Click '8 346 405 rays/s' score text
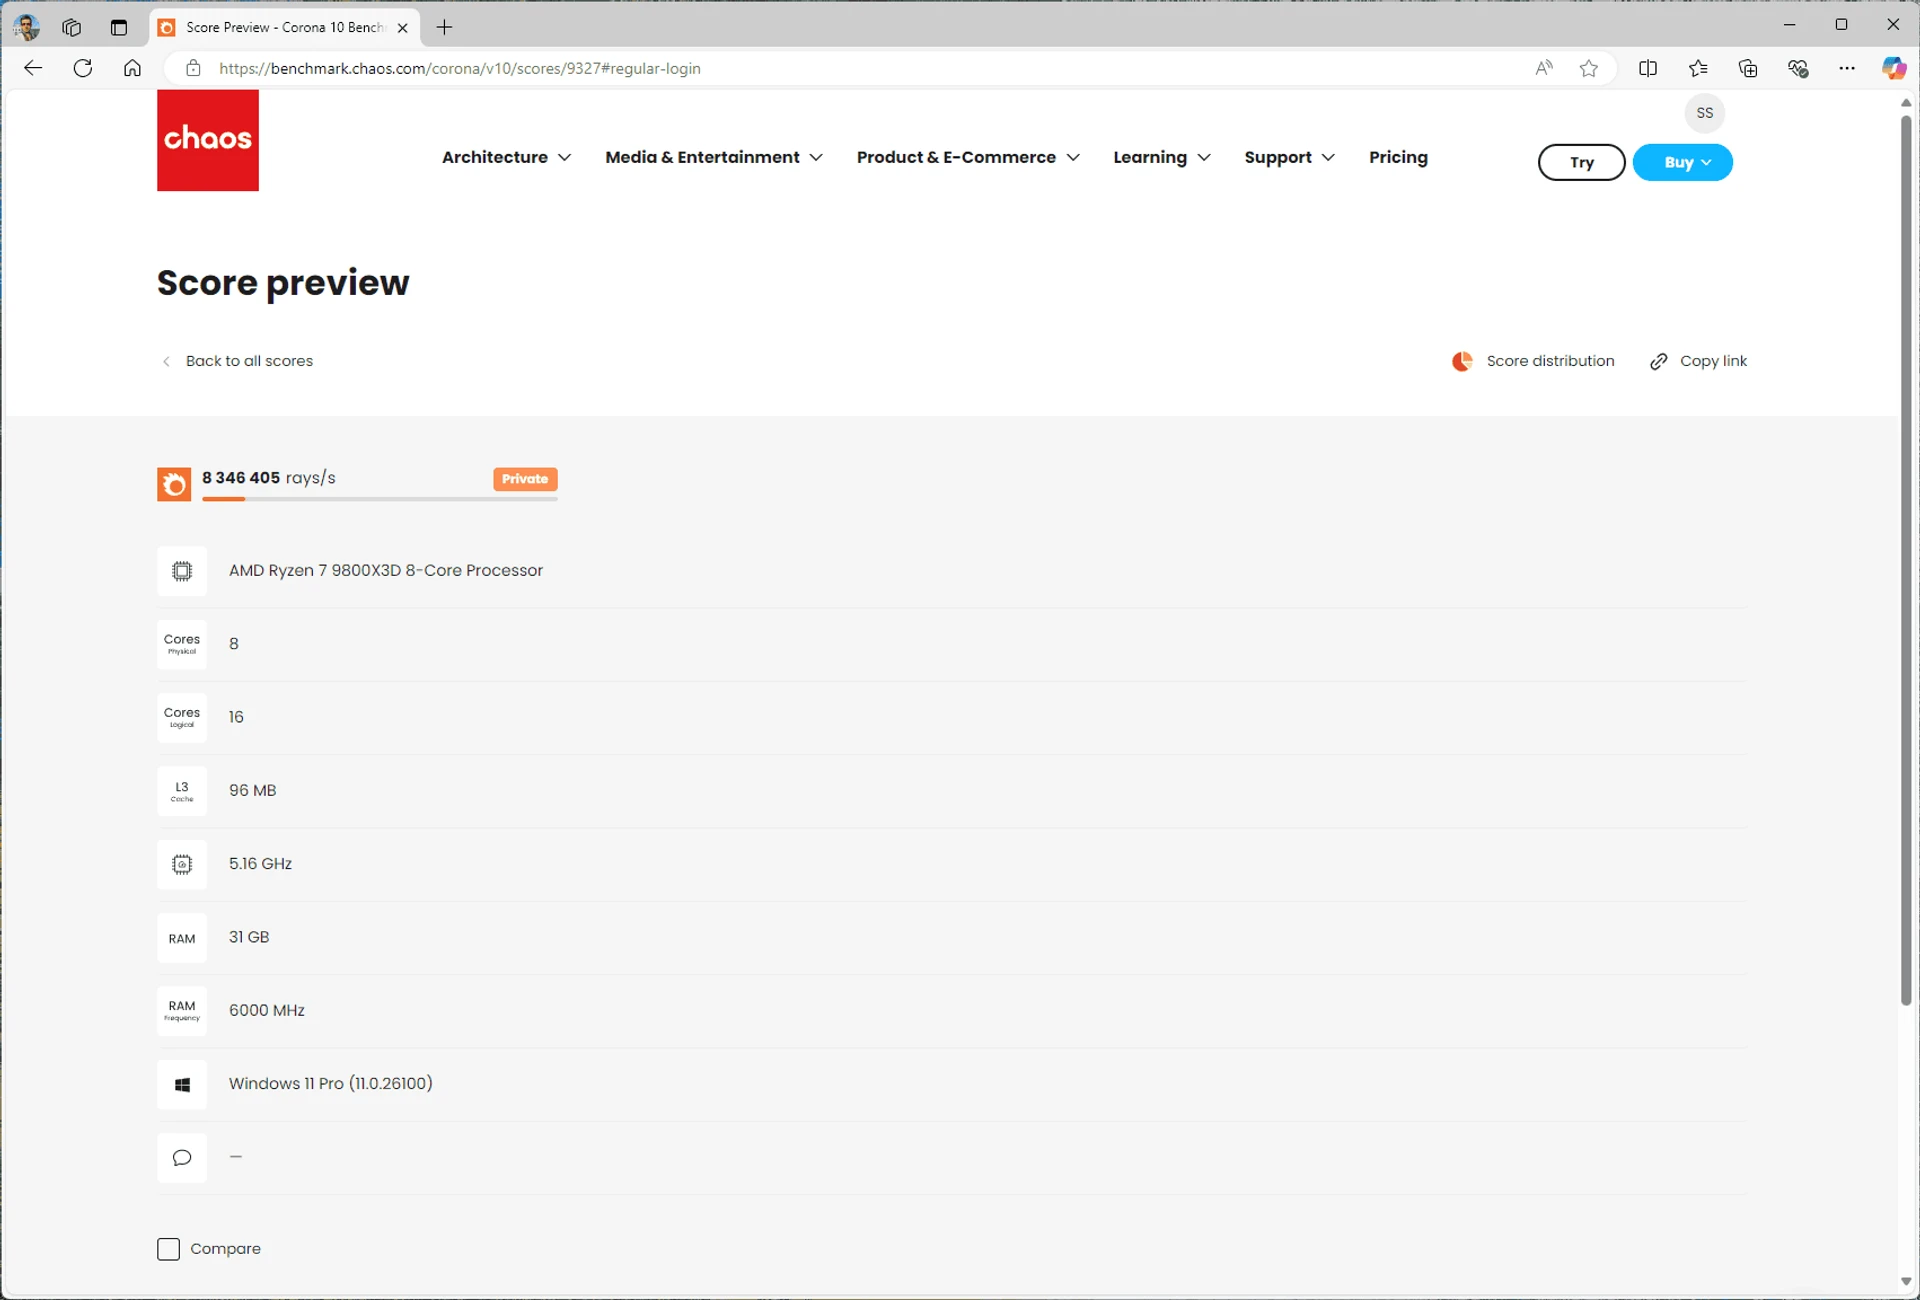Image resolution: width=1920 pixels, height=1300 pixels. click(269, 478)
